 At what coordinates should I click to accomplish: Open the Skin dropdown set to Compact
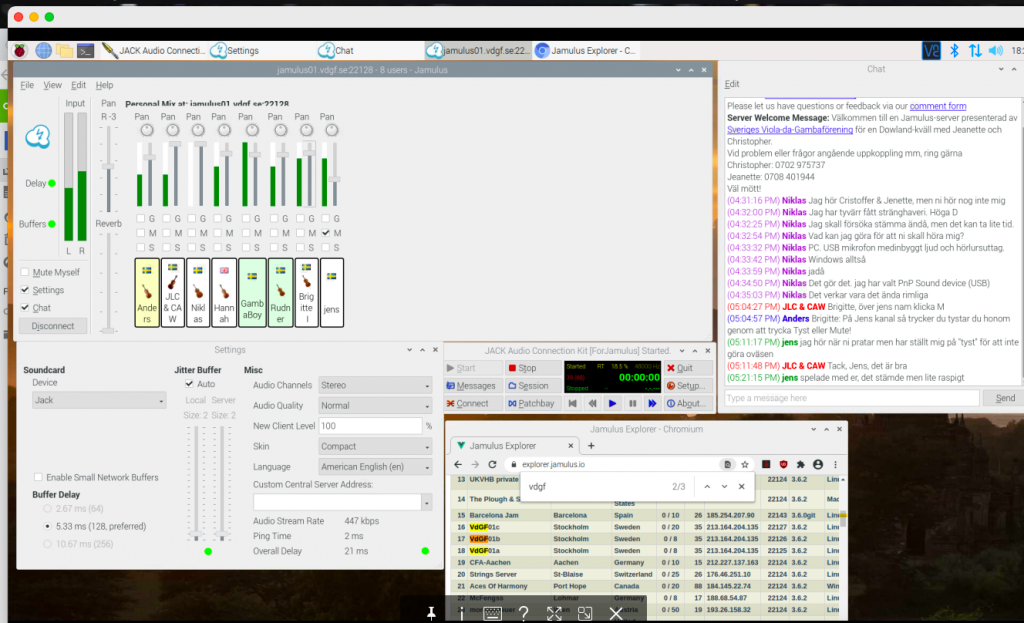point(375,447)
